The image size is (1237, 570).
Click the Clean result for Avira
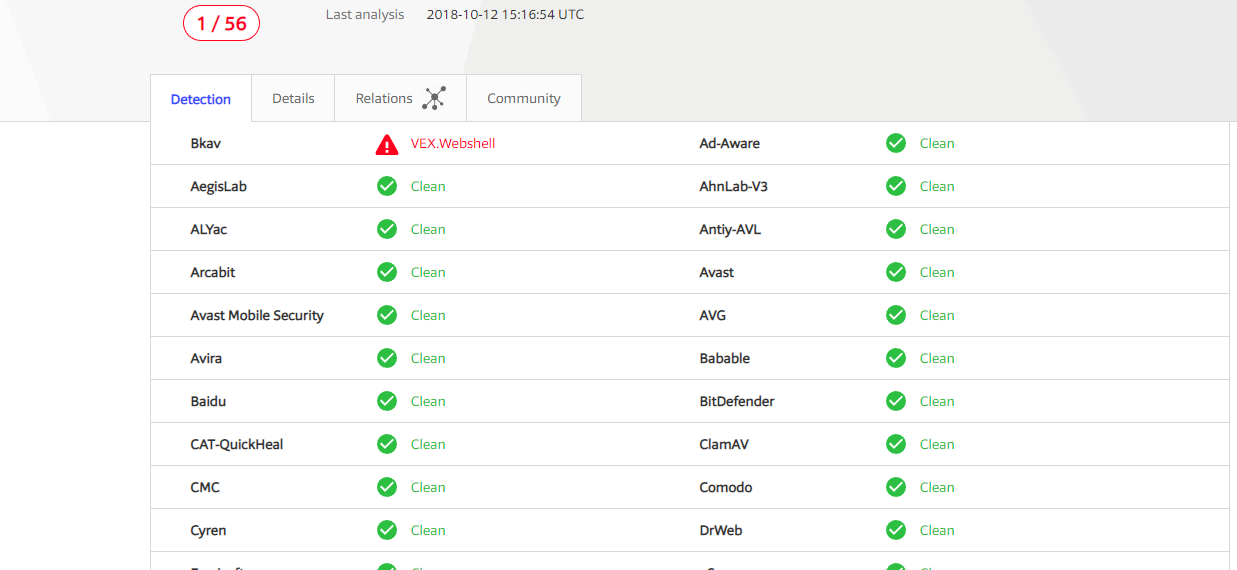pyautogui.click(x=428, y=358)
